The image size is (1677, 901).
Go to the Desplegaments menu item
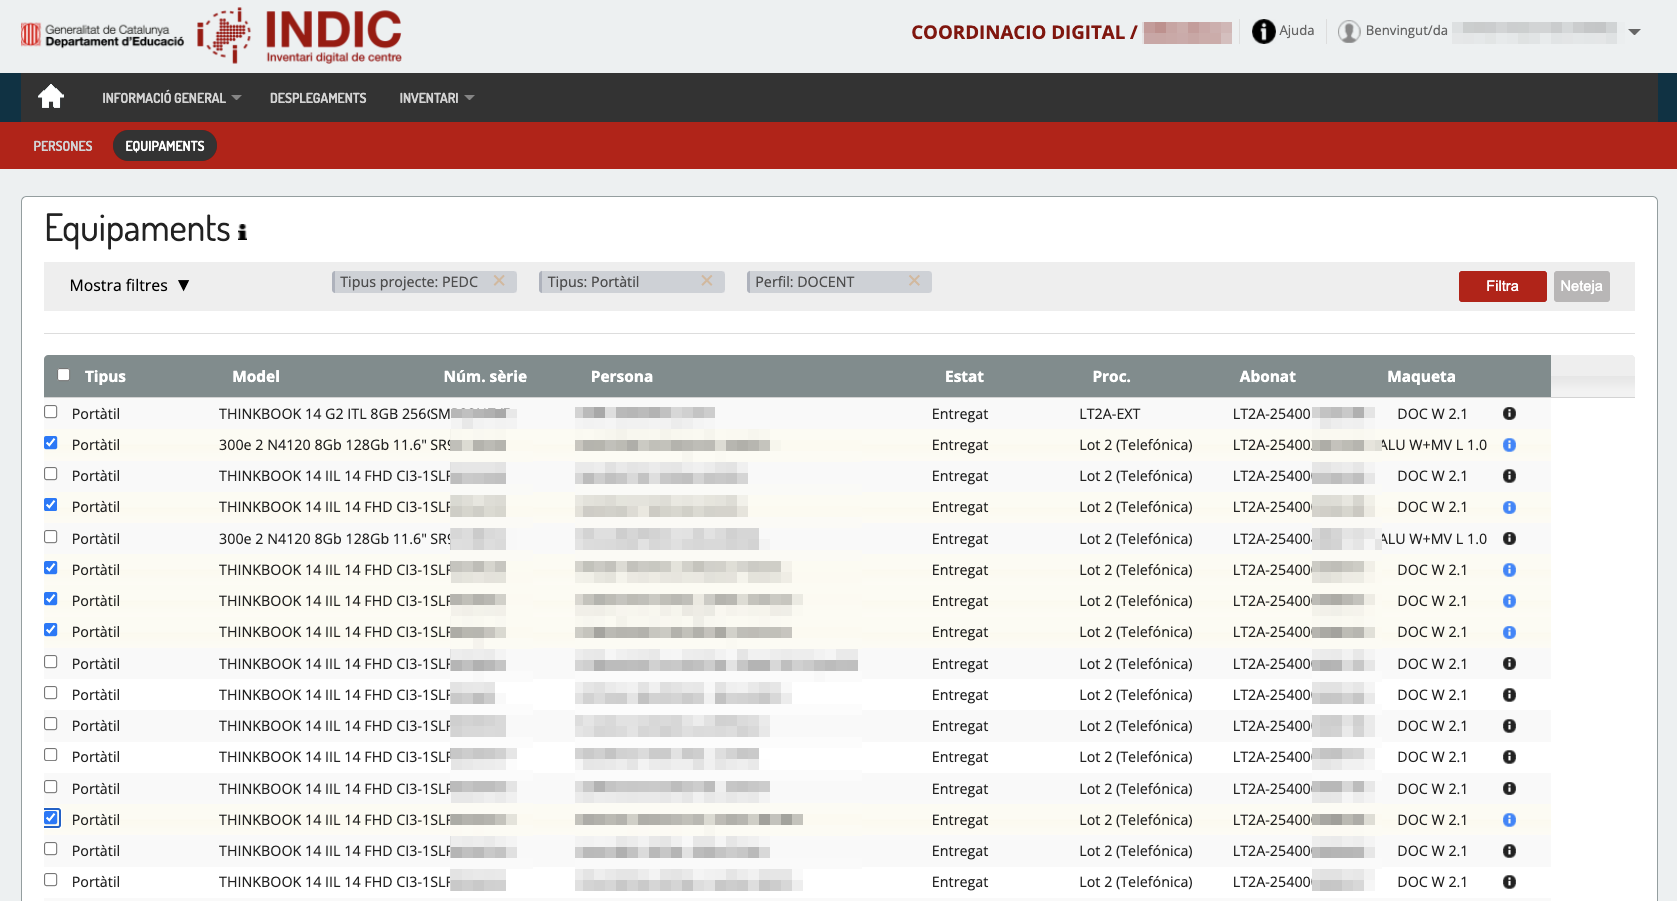[x=318, y=98]
